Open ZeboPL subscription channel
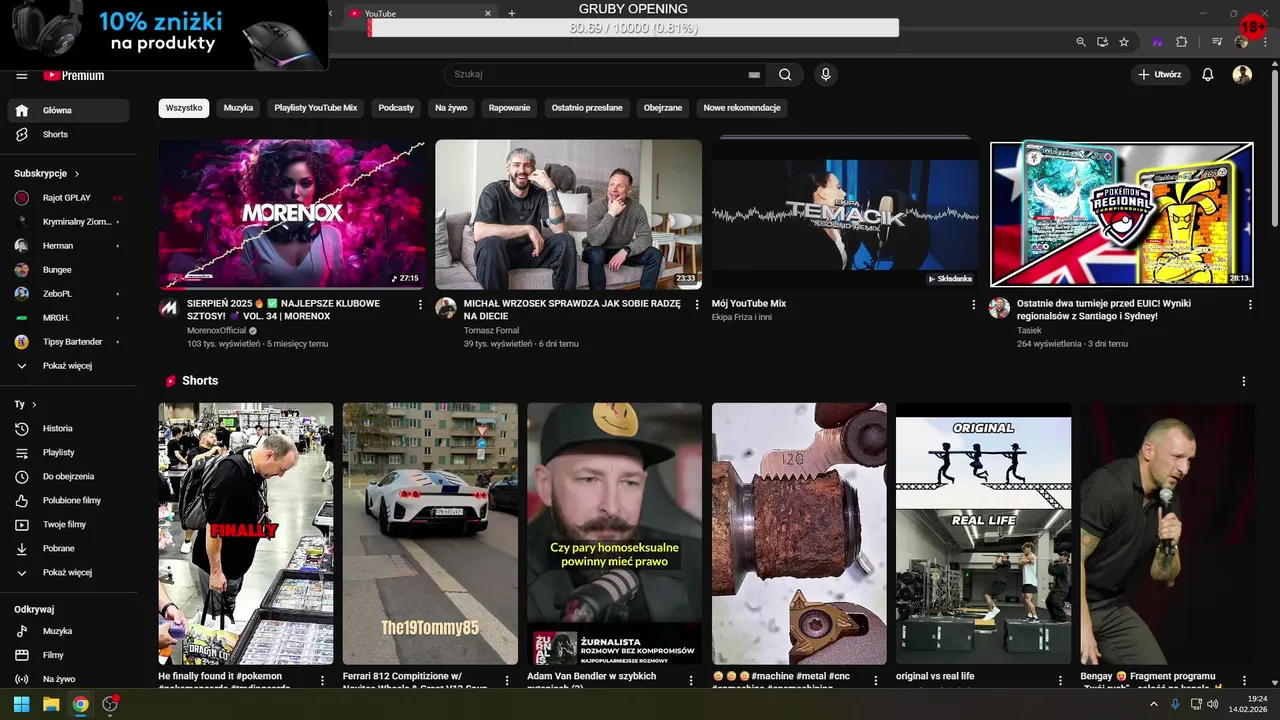Viewport: 1280px width, 720px height. [x=69, y=294]
